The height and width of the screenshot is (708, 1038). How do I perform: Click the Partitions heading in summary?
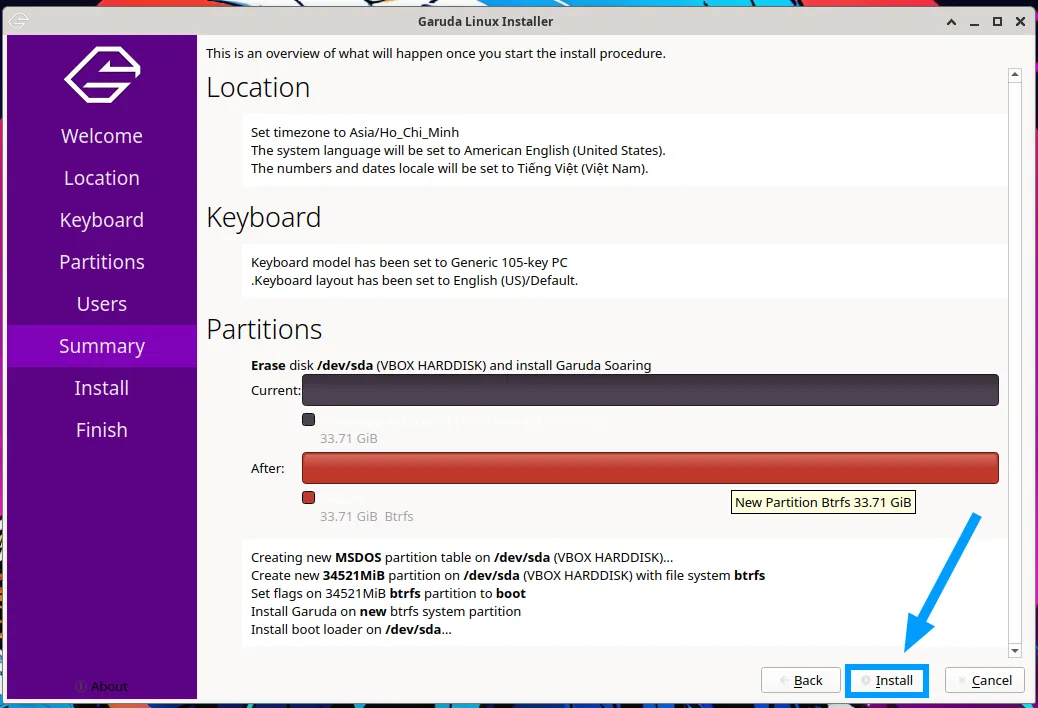tap(264, 329)
